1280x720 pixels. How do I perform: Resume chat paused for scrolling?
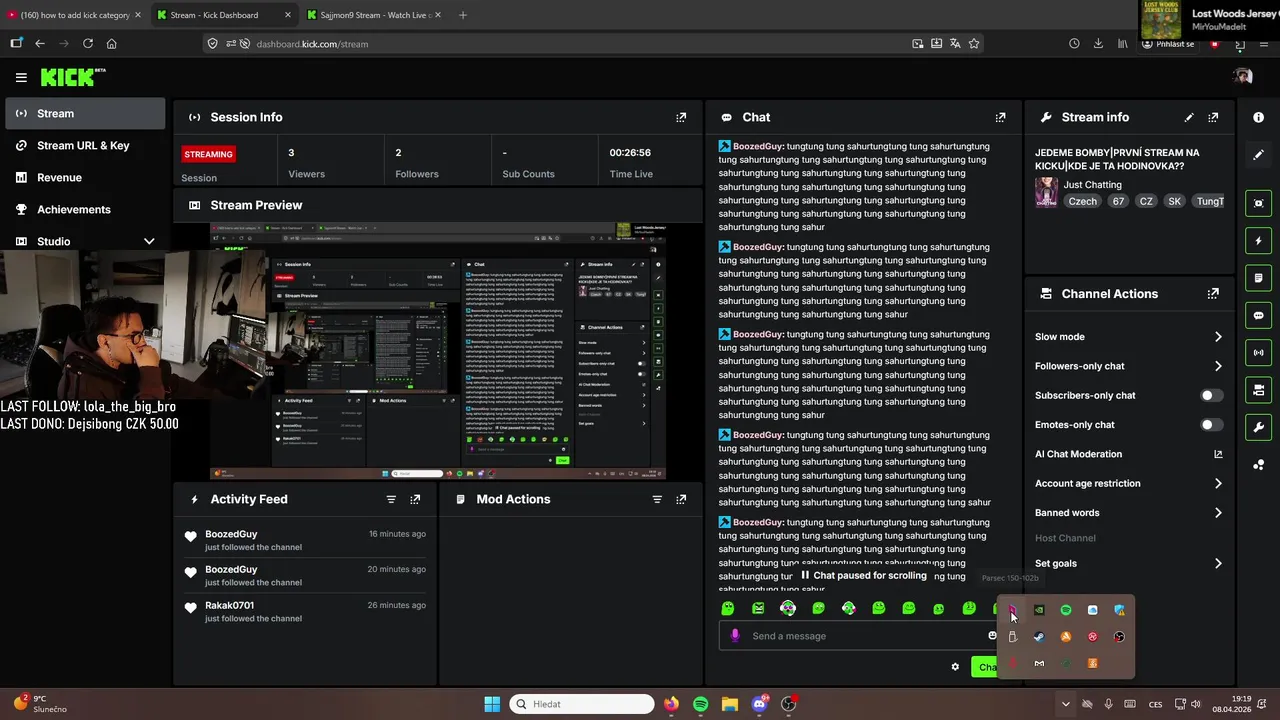pyautogui.click(x=863, y=576)
